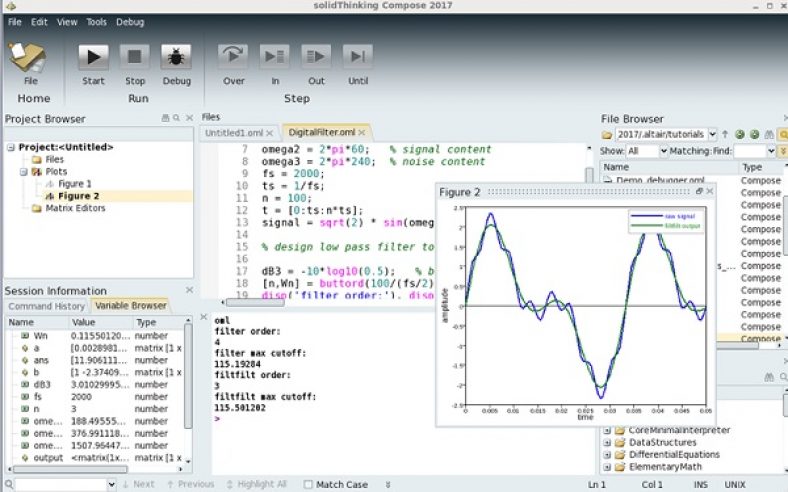This screenshot has height=492, width=788.
Task: Collapse the Plots tree node
Action: pyautogui.click(x=22, y=171)
